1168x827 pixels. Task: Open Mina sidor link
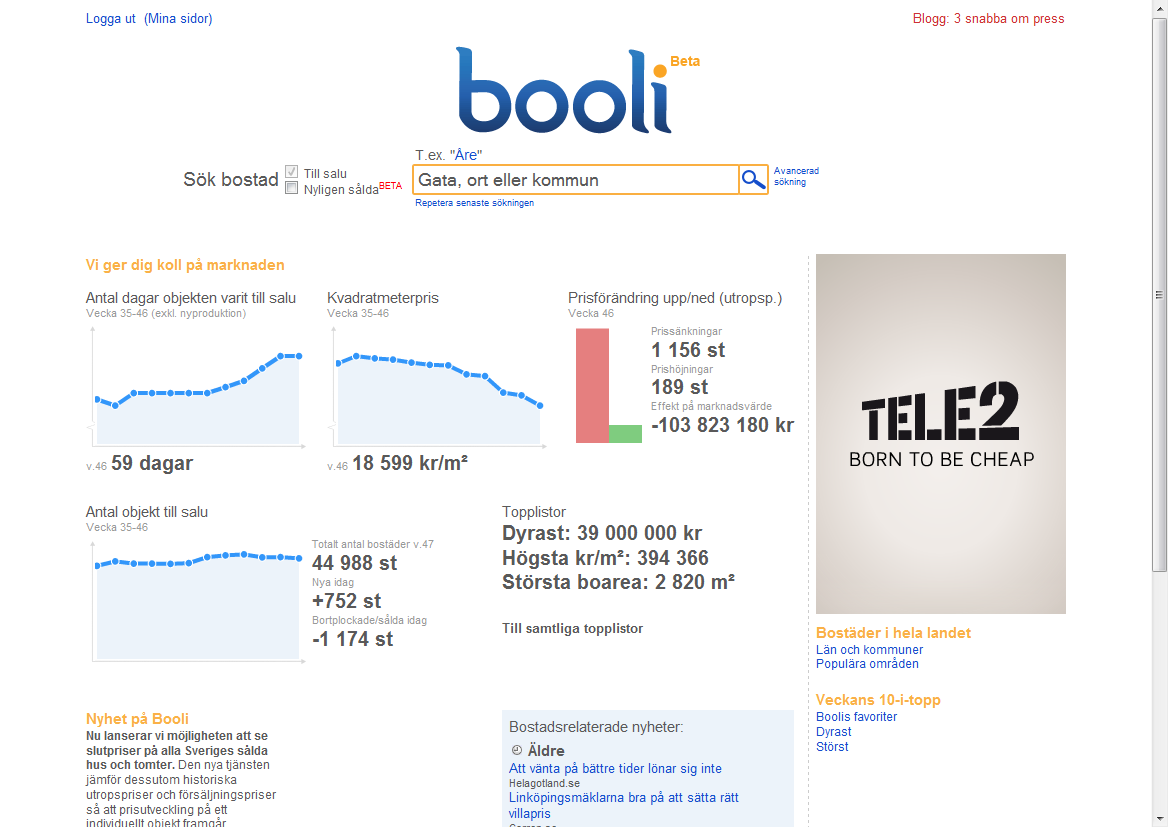click(178, 19)
